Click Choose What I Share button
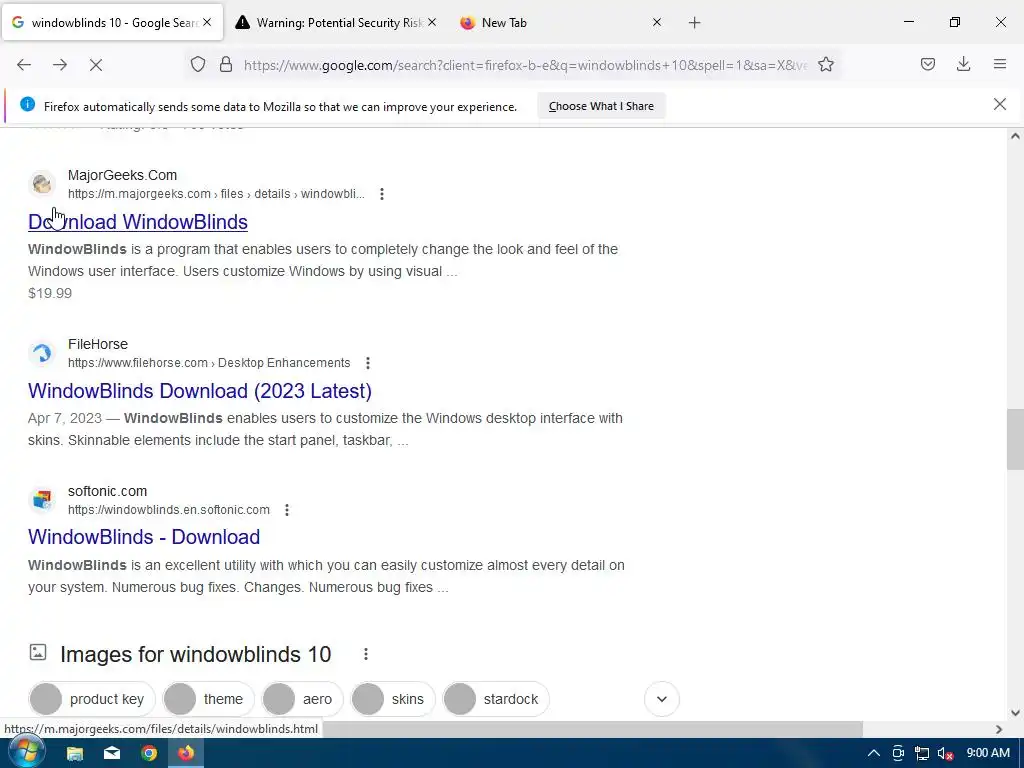This screenshot has width=1024, height=768. [601, 106]
